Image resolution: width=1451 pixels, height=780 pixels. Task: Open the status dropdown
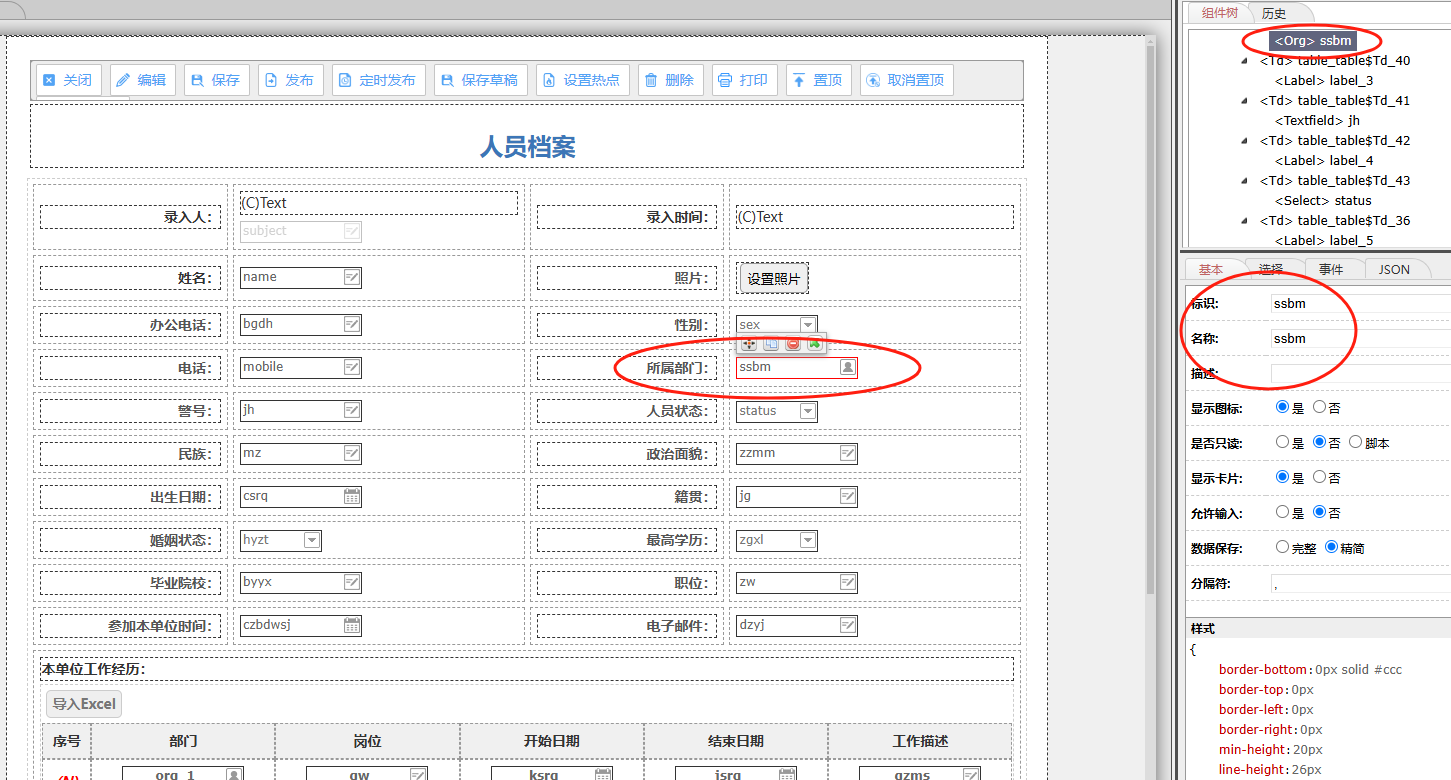[808, 410]
